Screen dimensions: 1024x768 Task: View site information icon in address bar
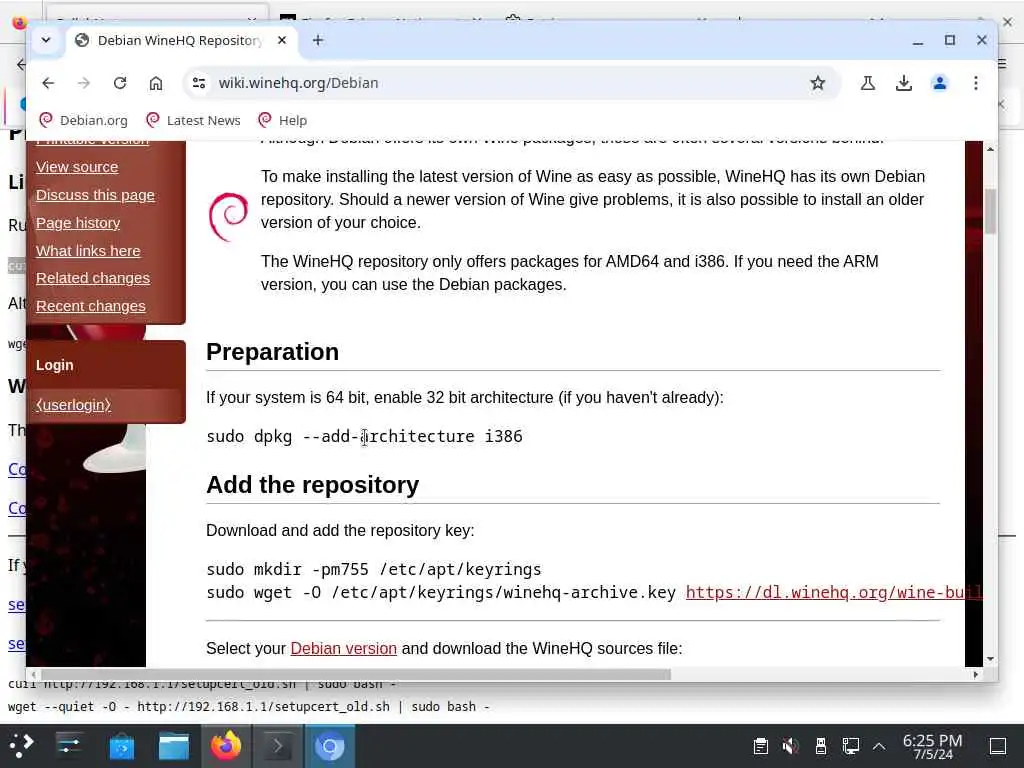click(x=199, y=83)
